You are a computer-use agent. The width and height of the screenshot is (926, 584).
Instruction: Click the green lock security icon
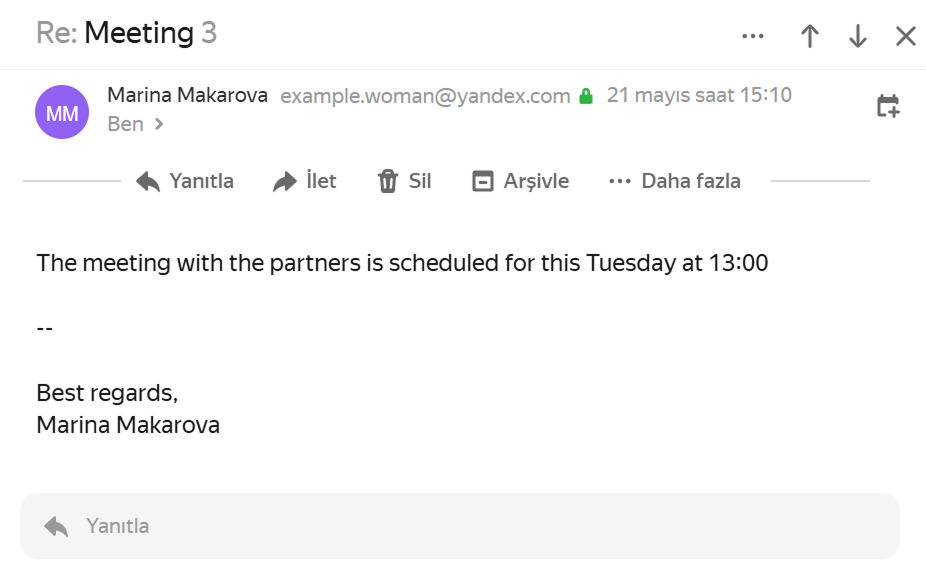(x=586, y=96)
